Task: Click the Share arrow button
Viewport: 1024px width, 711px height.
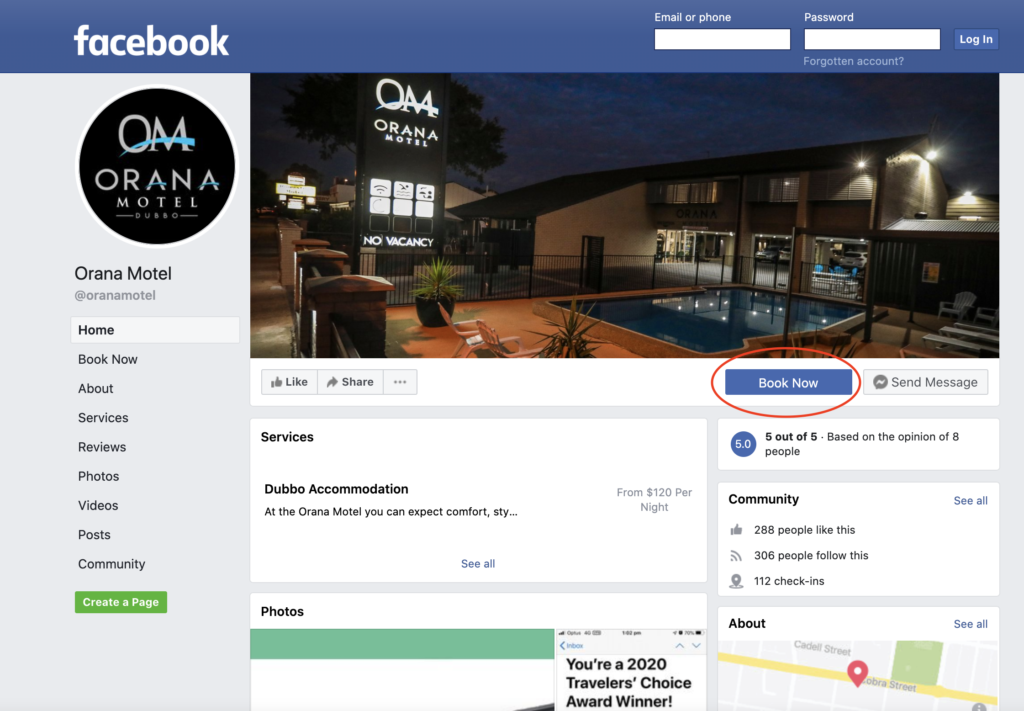Action: pos(350,382)
